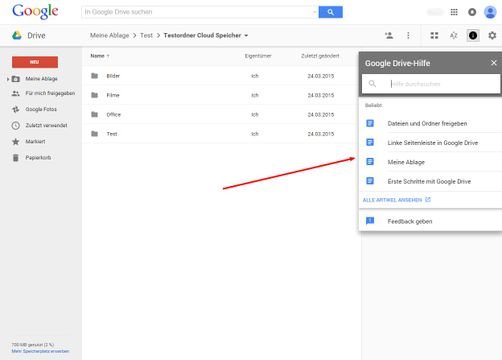502x360 pixels.
Task: Expand the Meine Ablage tree arrow
Action: (8, 79)
